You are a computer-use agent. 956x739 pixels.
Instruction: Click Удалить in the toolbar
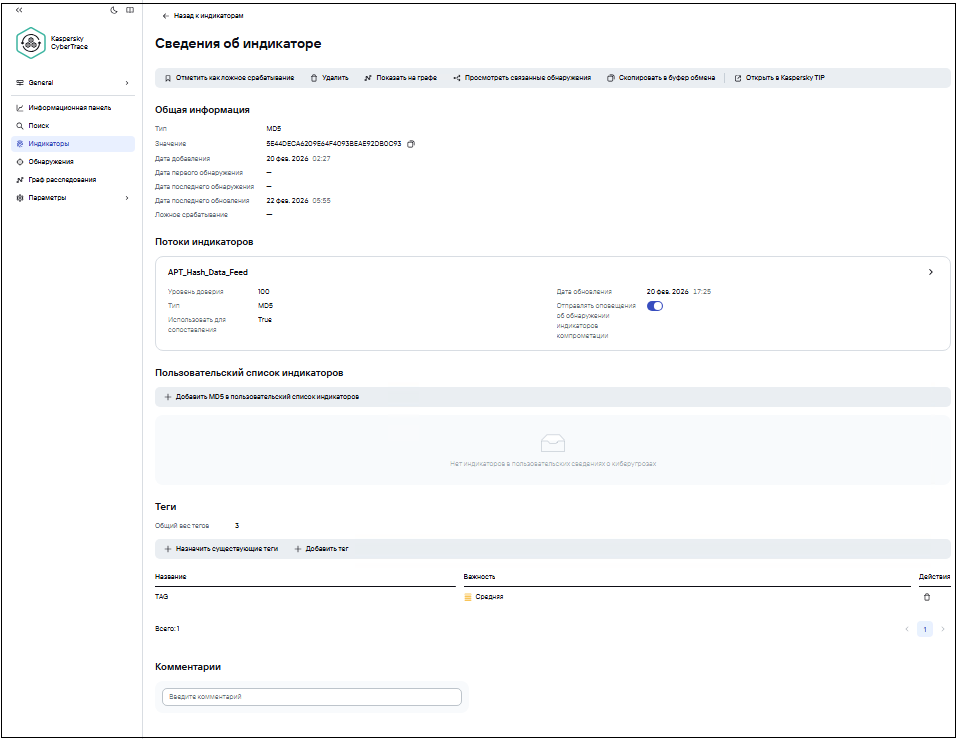(329, 78)
